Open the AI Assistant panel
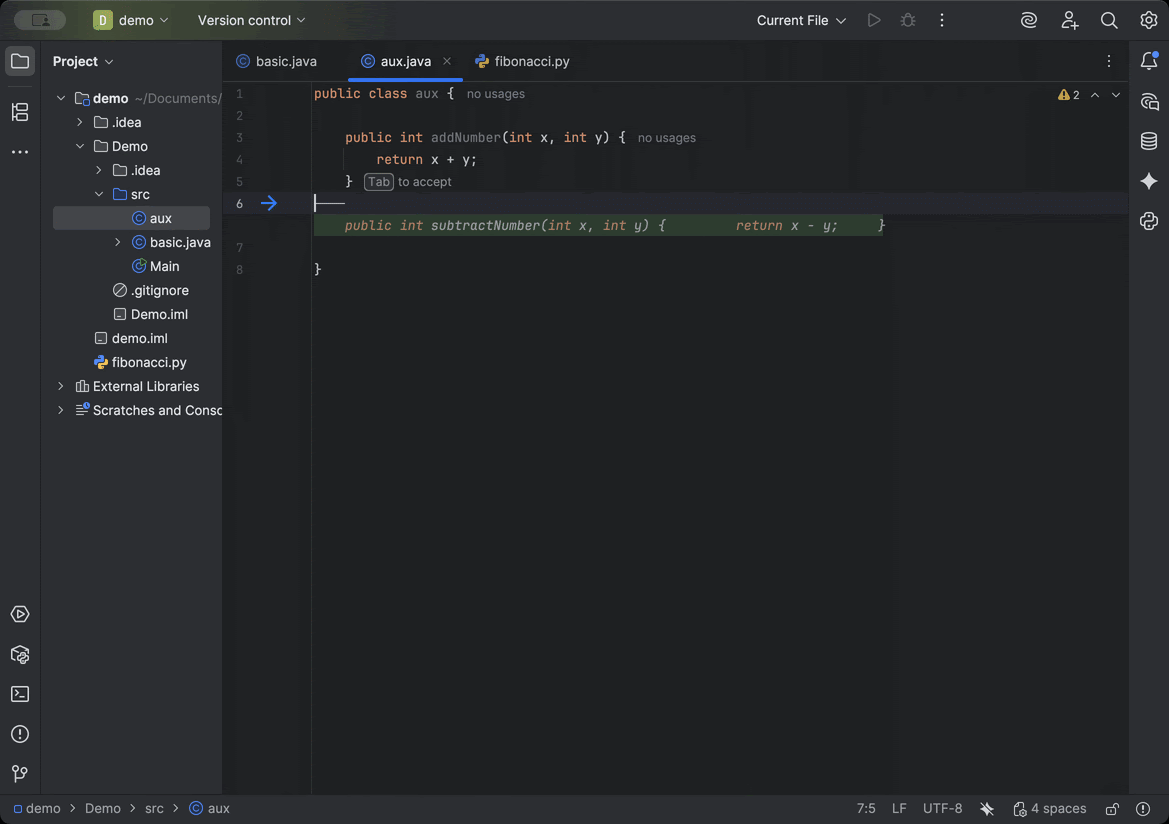This screenshot has height=824, width=1169. (1149, 181)
